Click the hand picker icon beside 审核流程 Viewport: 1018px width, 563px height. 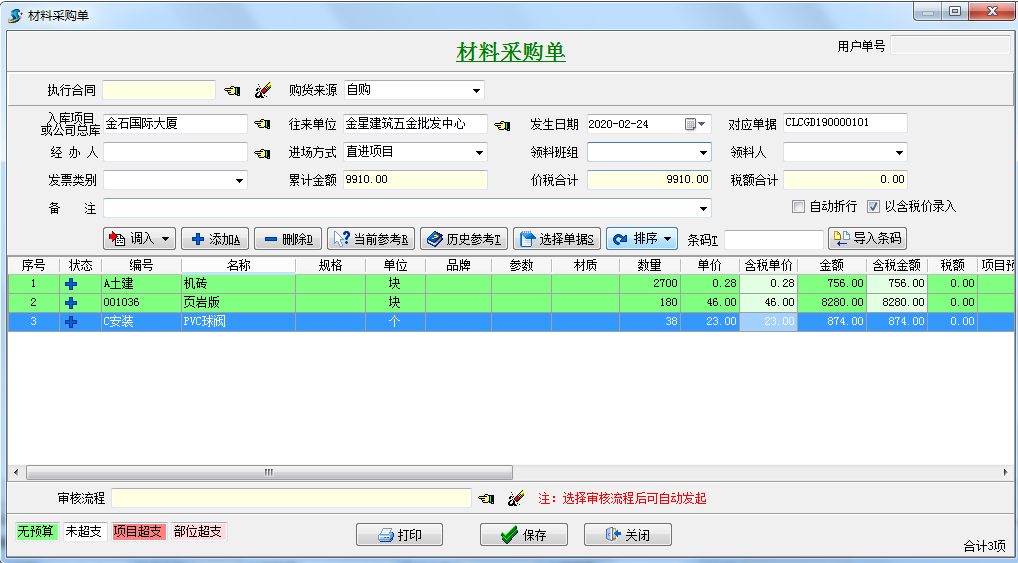[x=486, y=498]
